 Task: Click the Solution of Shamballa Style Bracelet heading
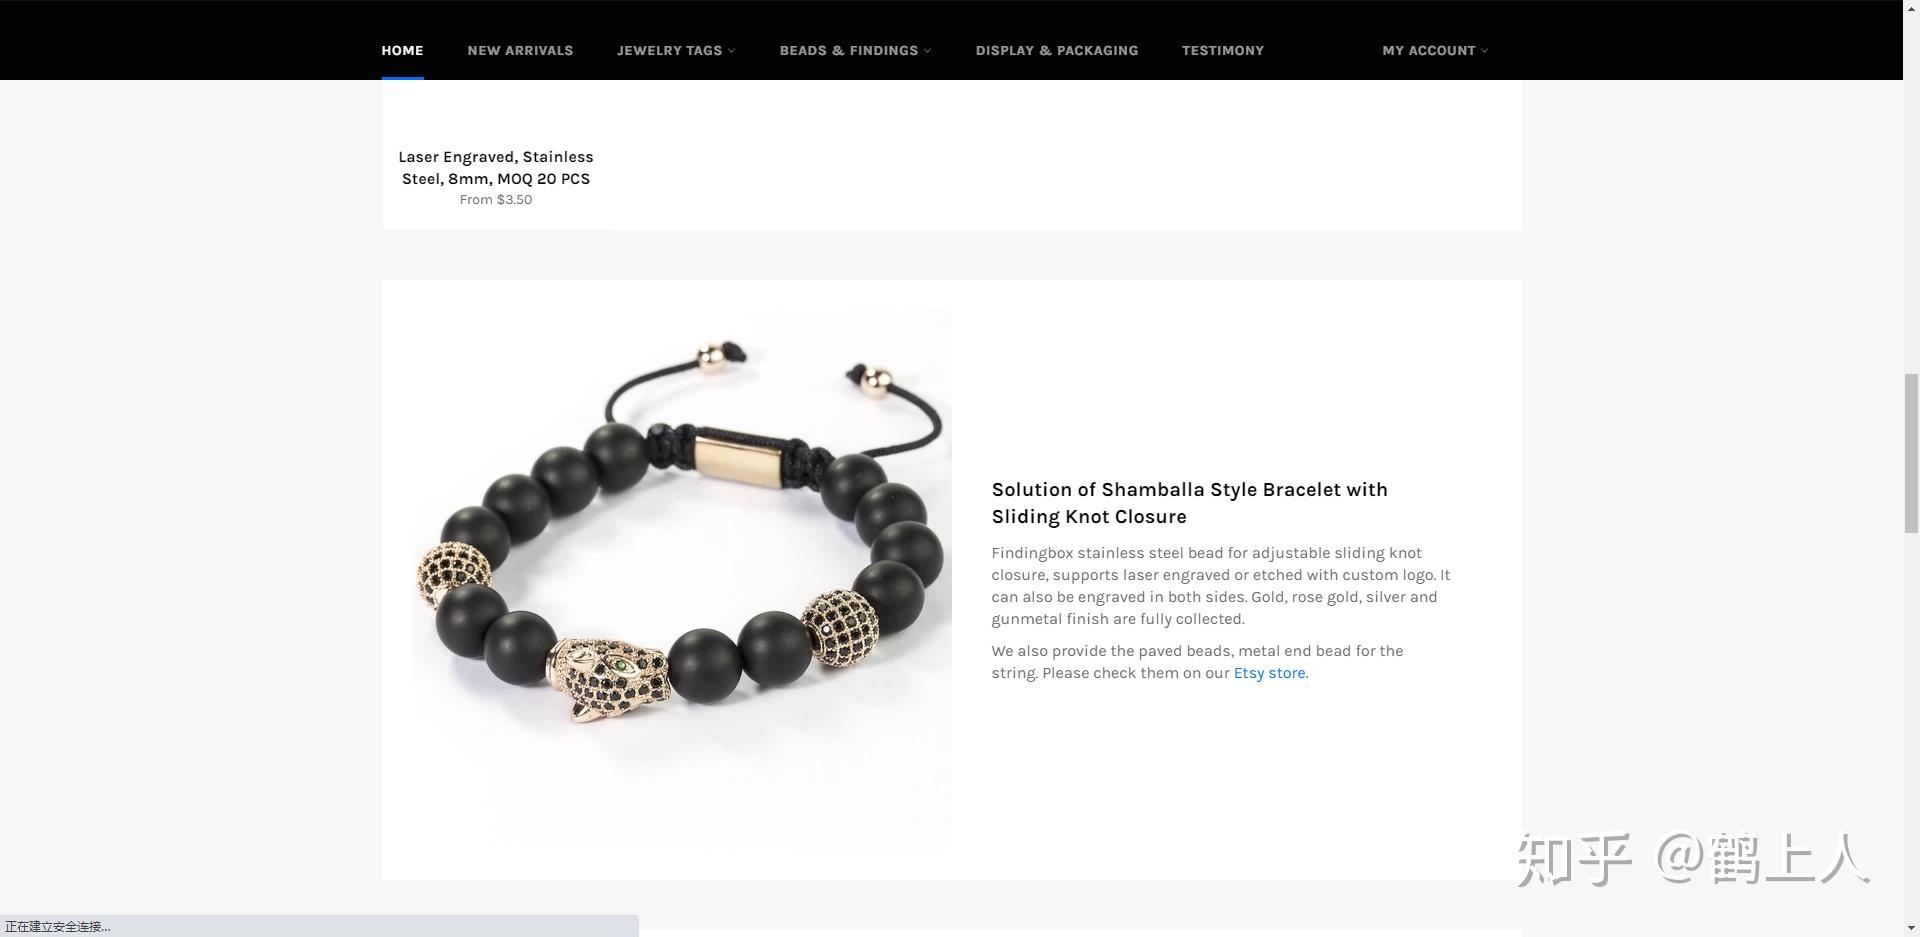pyautogui.click(x=1190, y=503)
